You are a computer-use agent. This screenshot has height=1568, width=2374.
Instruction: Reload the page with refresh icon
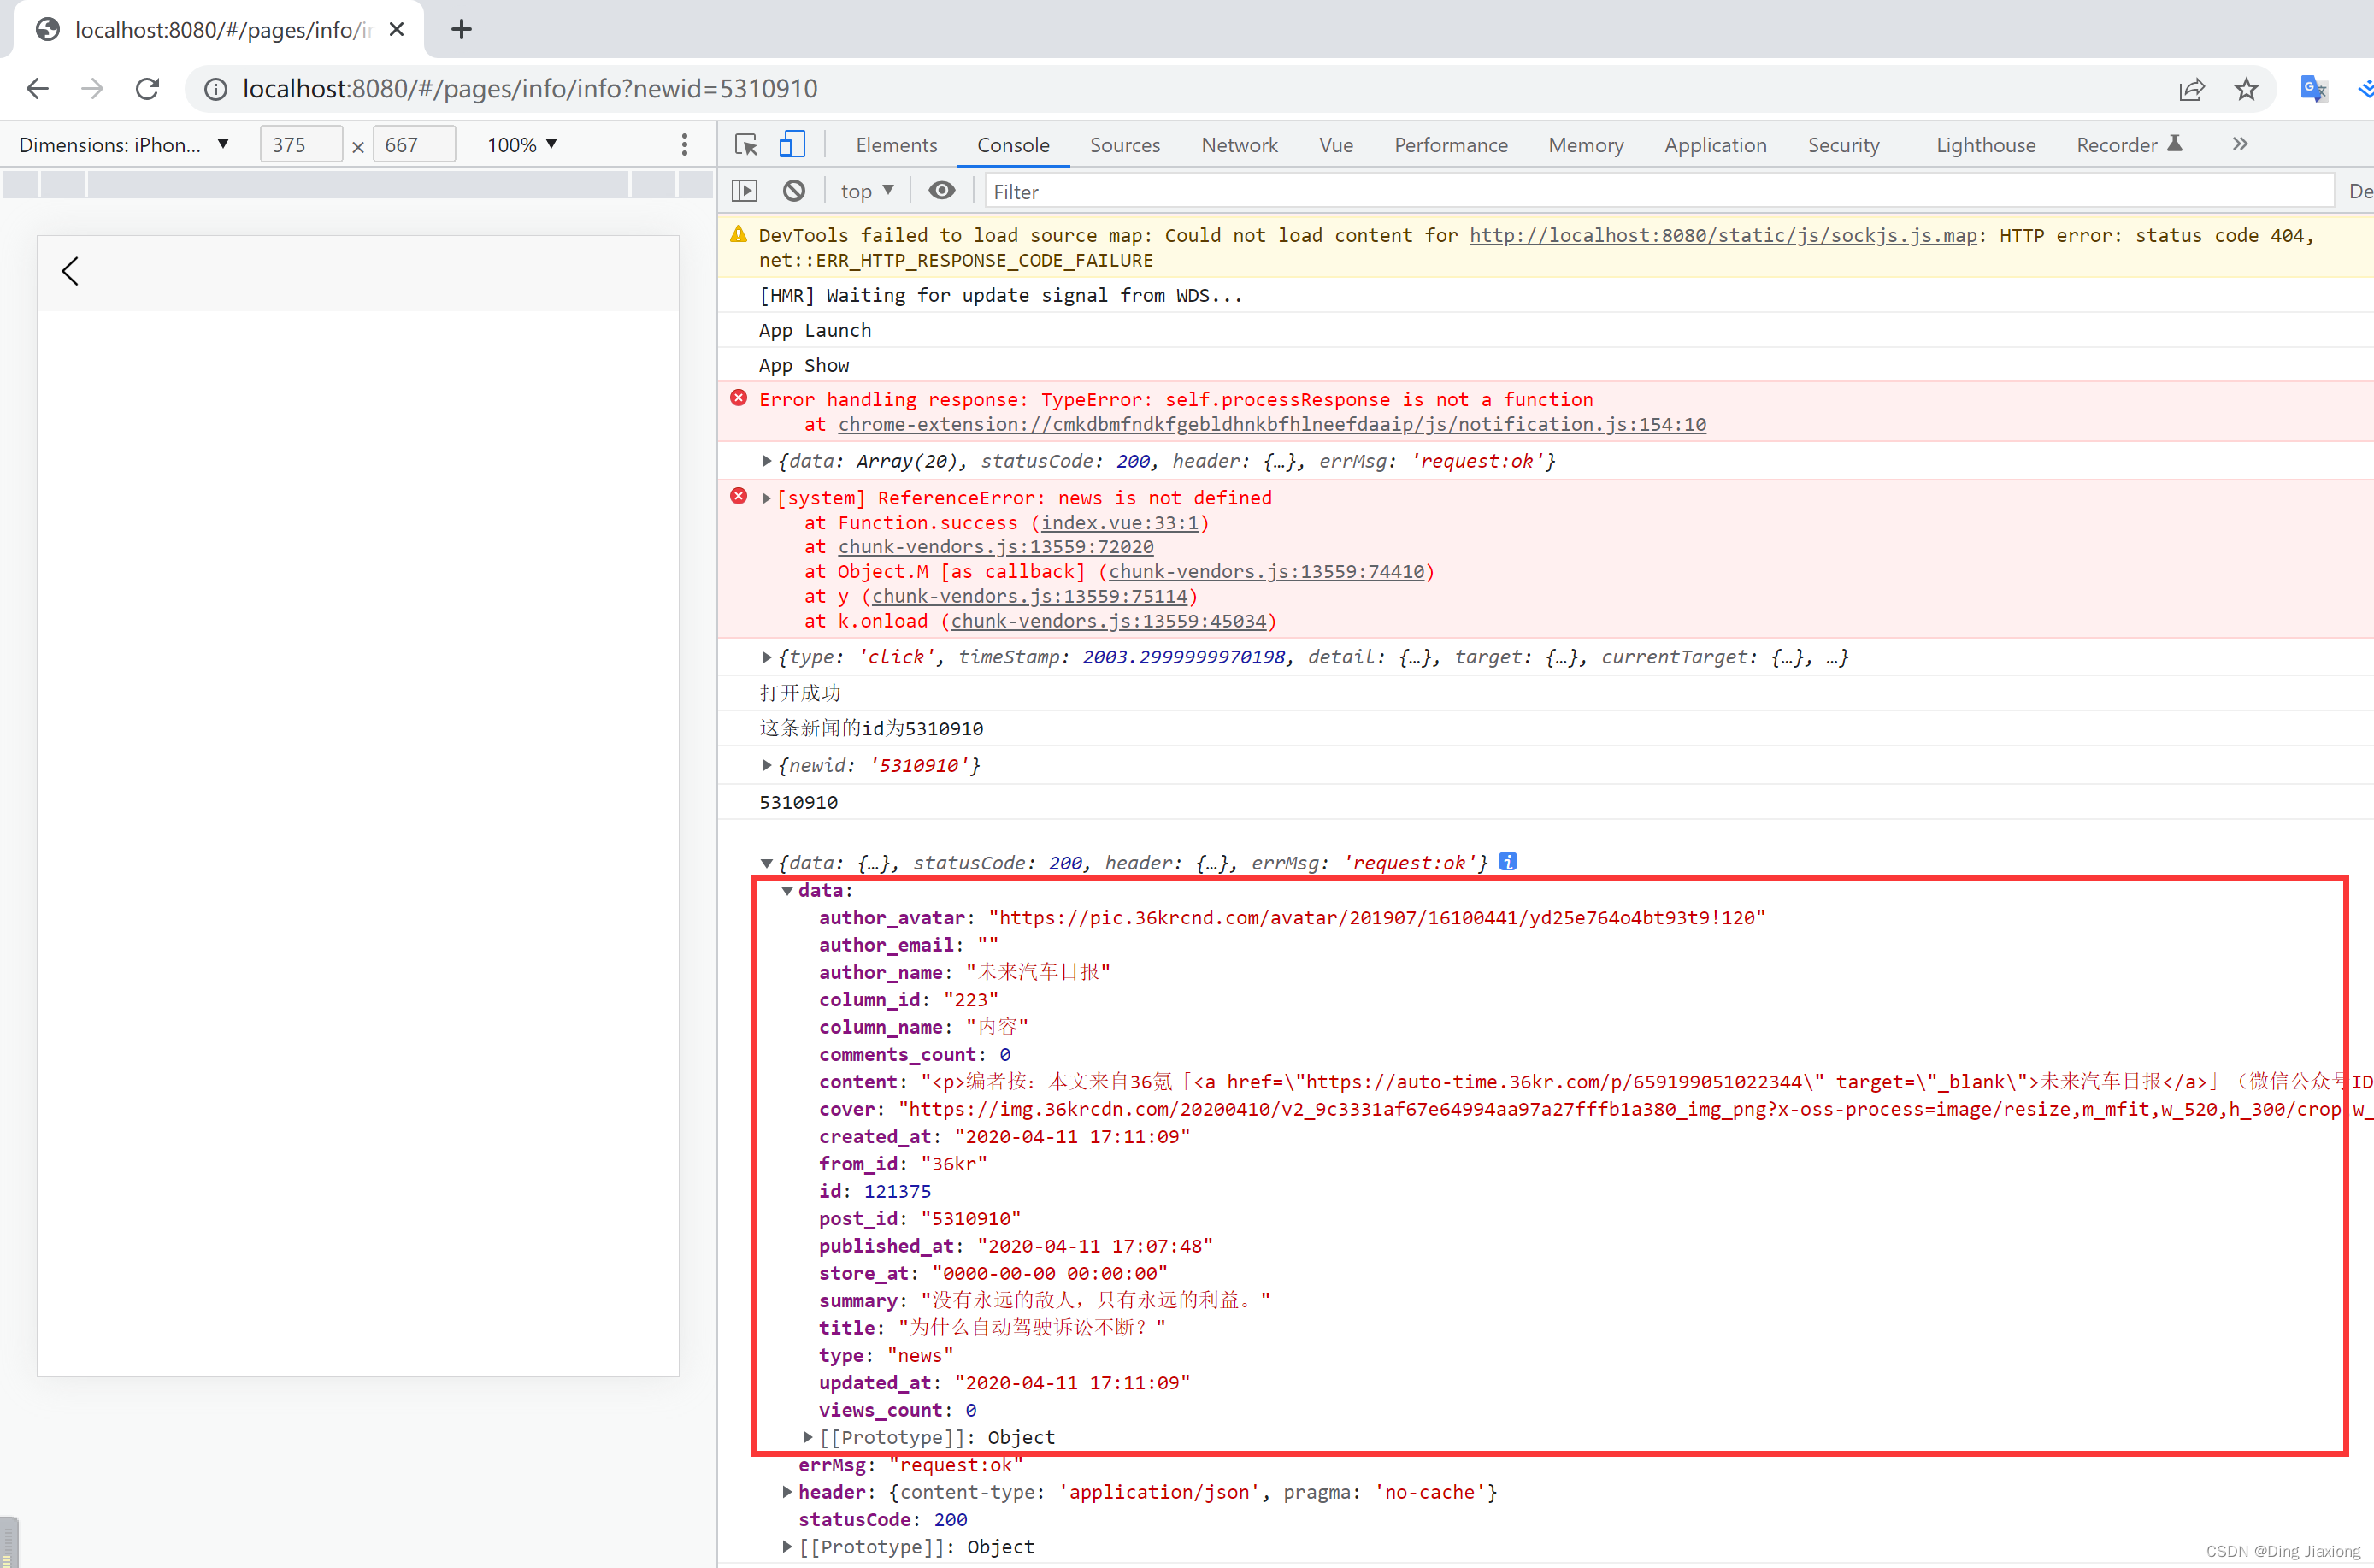click(x=148, y=89)
